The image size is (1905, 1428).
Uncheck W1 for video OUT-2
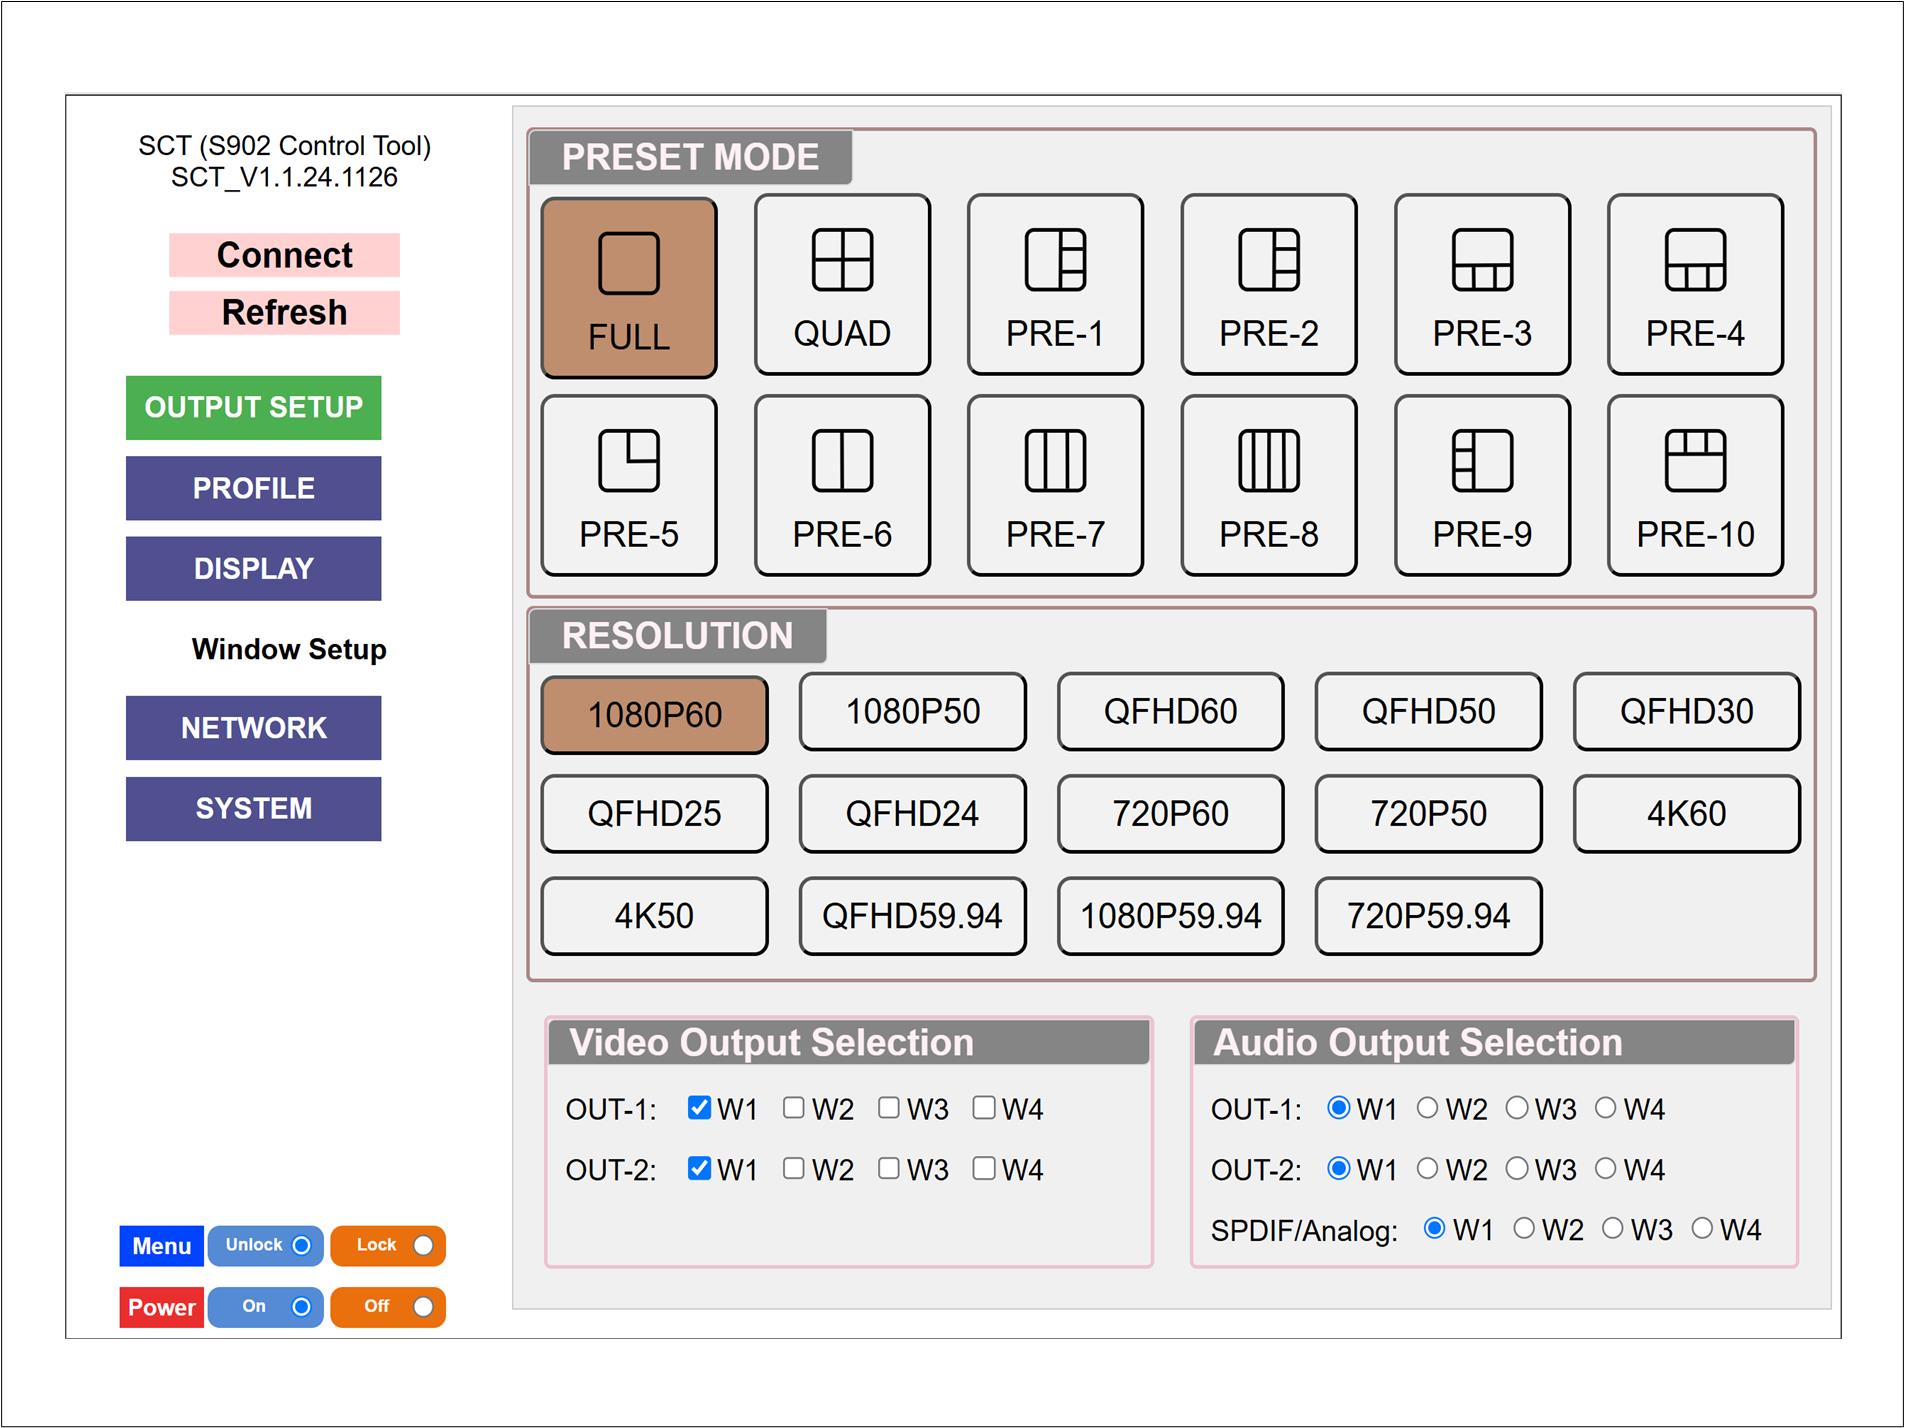point(700,1168)
